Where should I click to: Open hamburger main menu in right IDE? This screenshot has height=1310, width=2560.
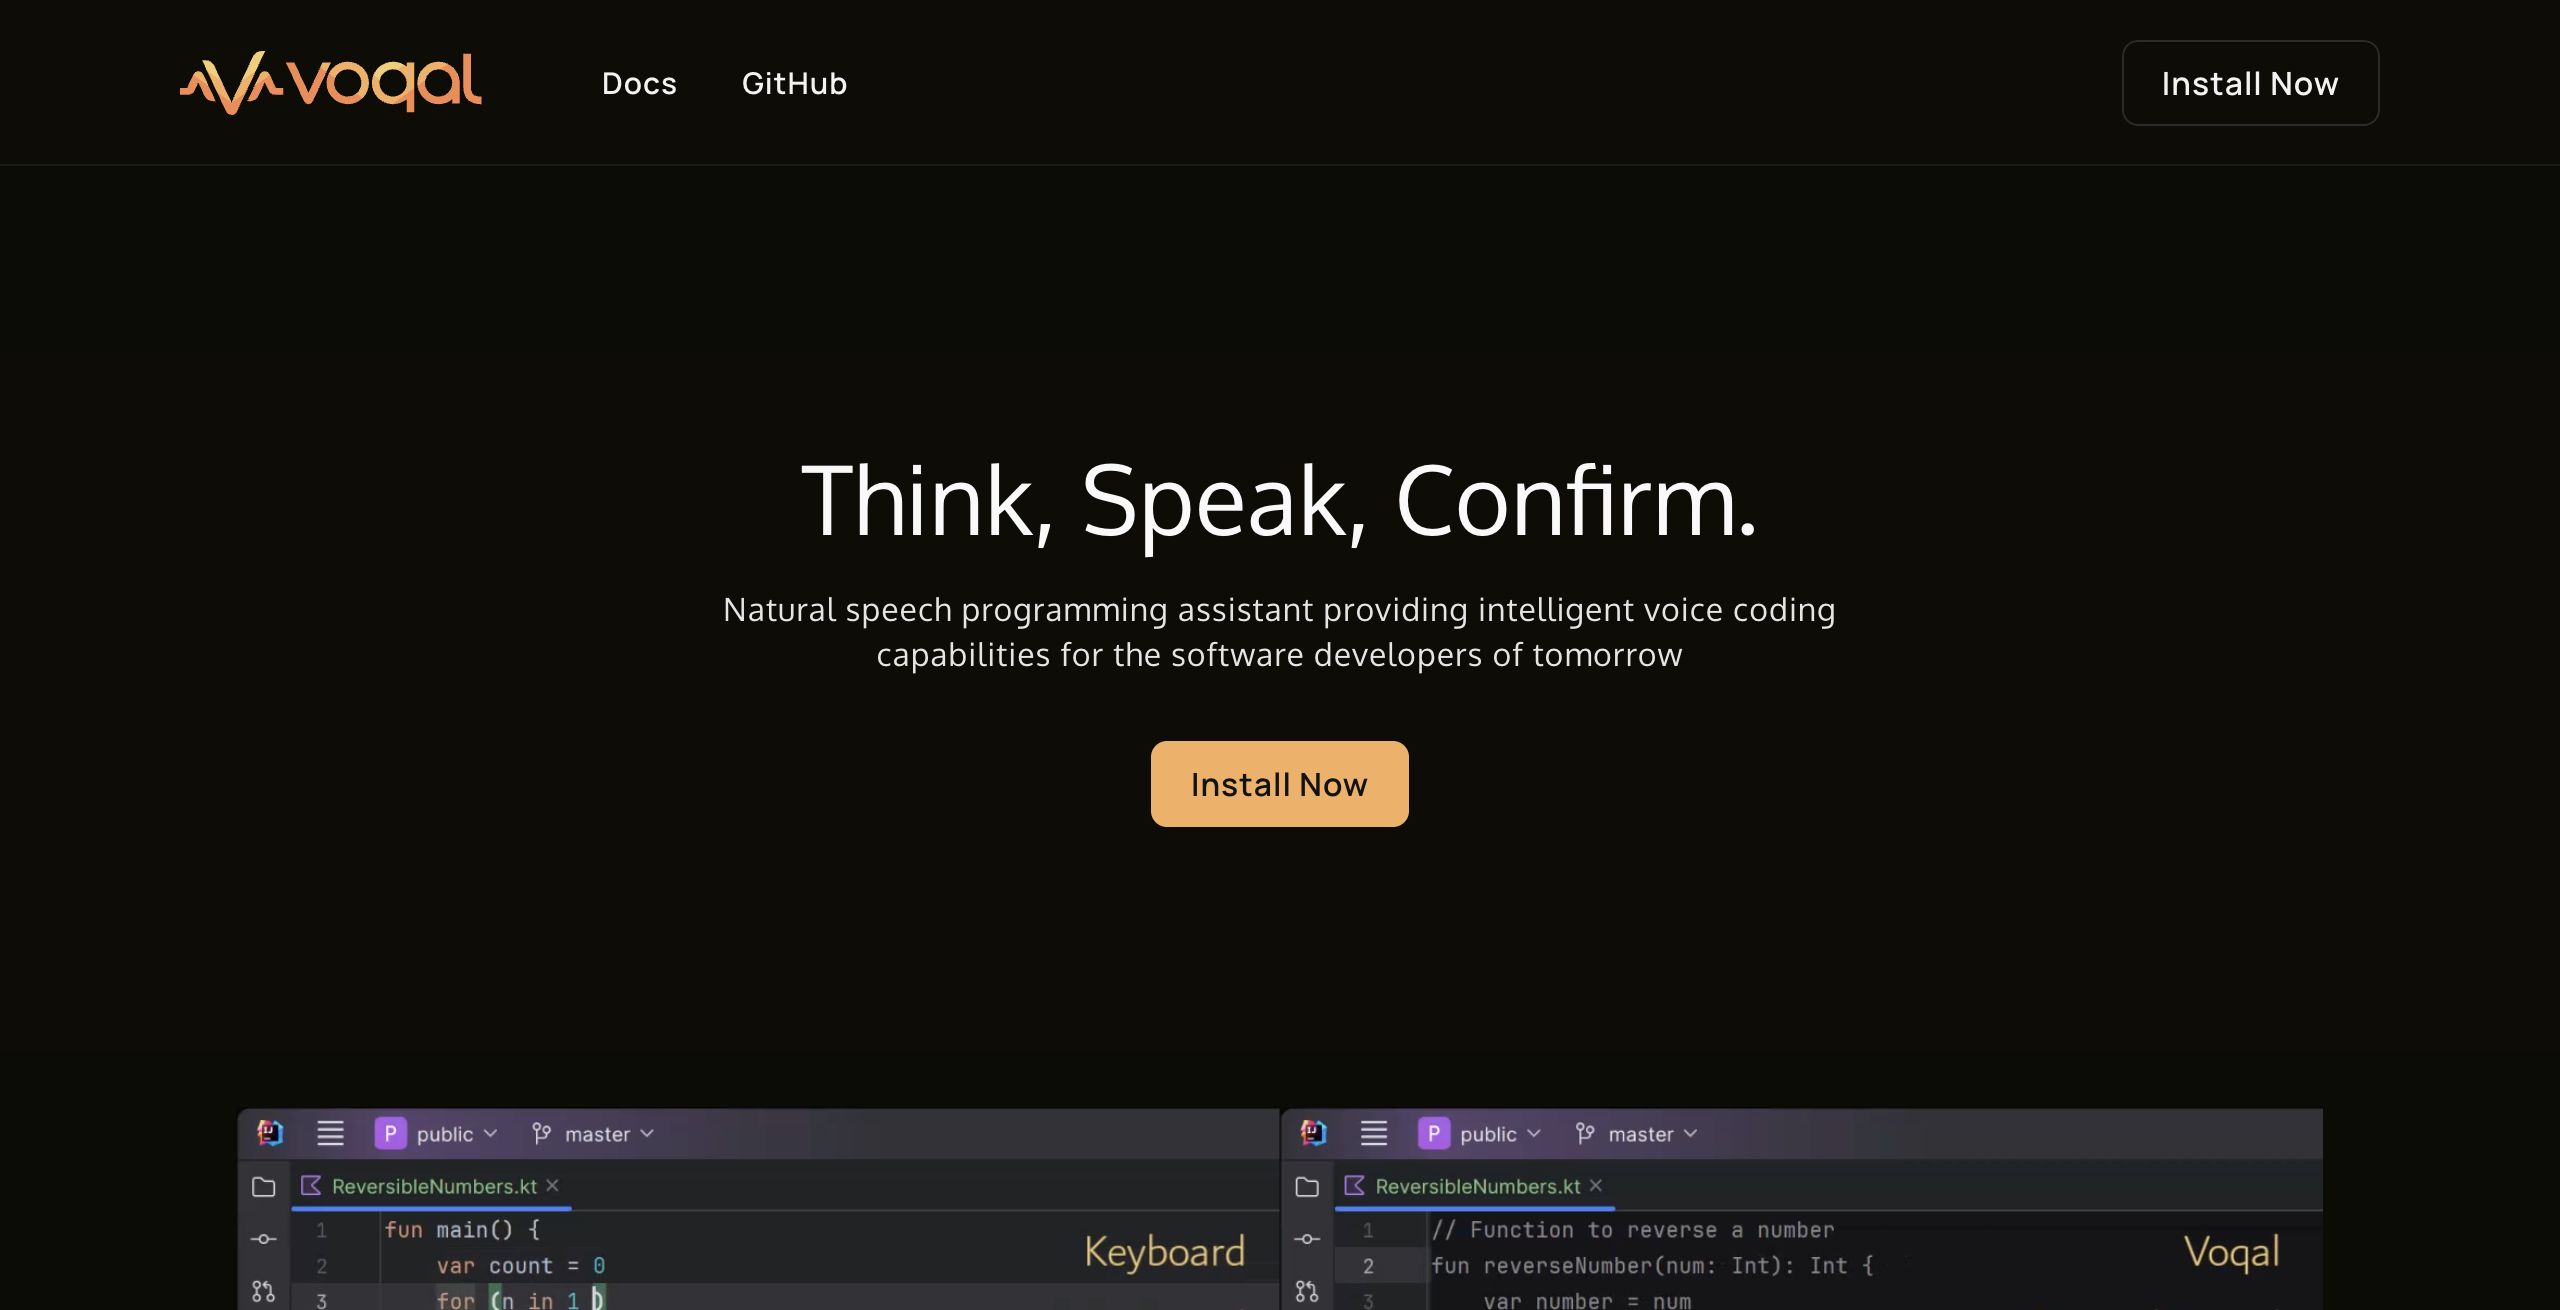tap(1374, 1133)
